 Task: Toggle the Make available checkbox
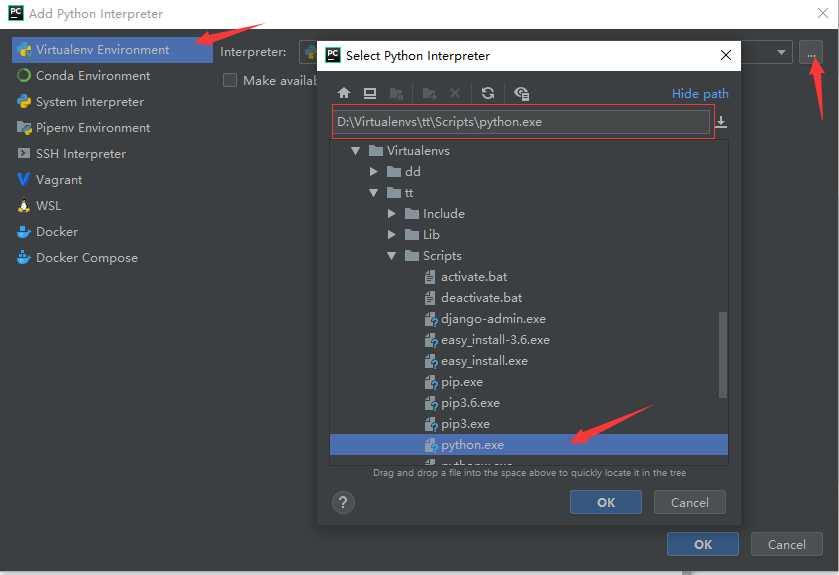pos(230,80)
